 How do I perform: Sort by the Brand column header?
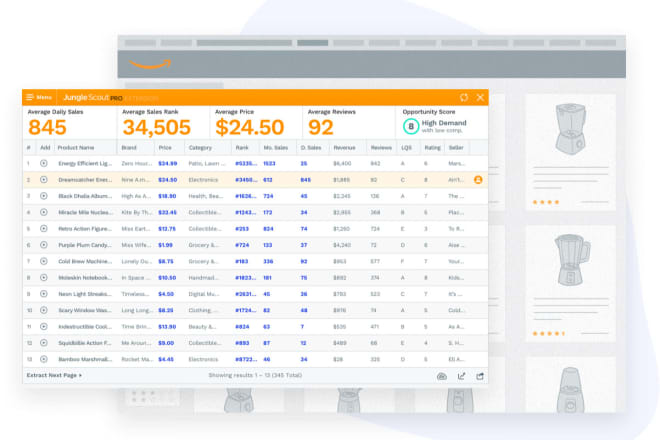pos(129,148)
